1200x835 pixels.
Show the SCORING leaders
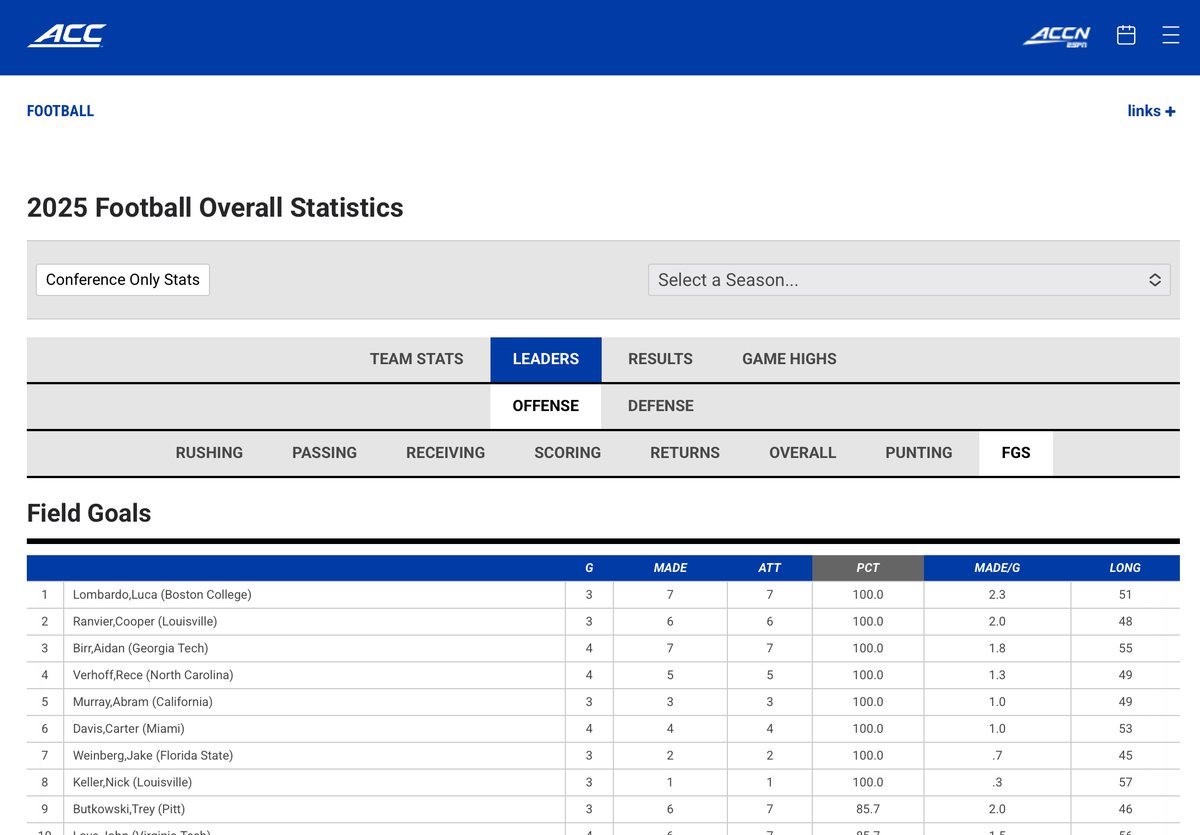tap(567, 453)
